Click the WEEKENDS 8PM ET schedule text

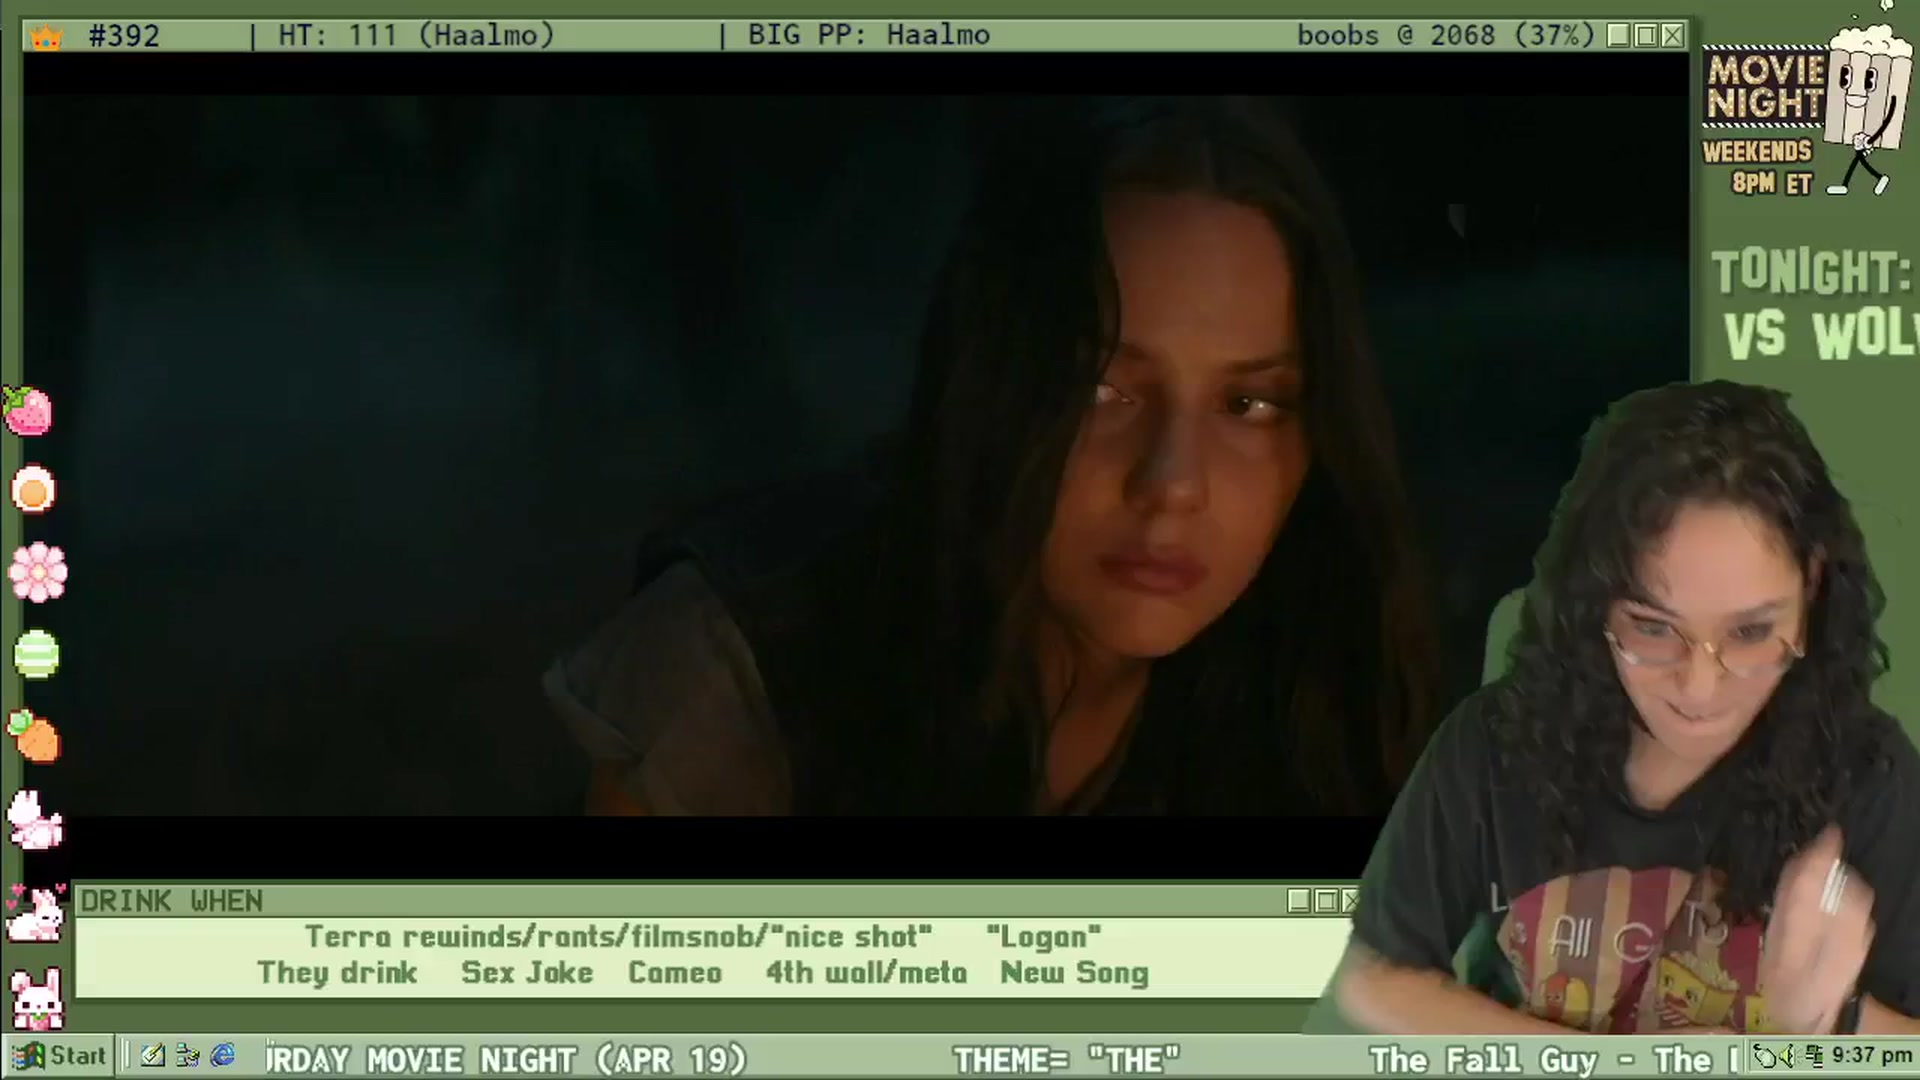click(x=1758, y=167)
